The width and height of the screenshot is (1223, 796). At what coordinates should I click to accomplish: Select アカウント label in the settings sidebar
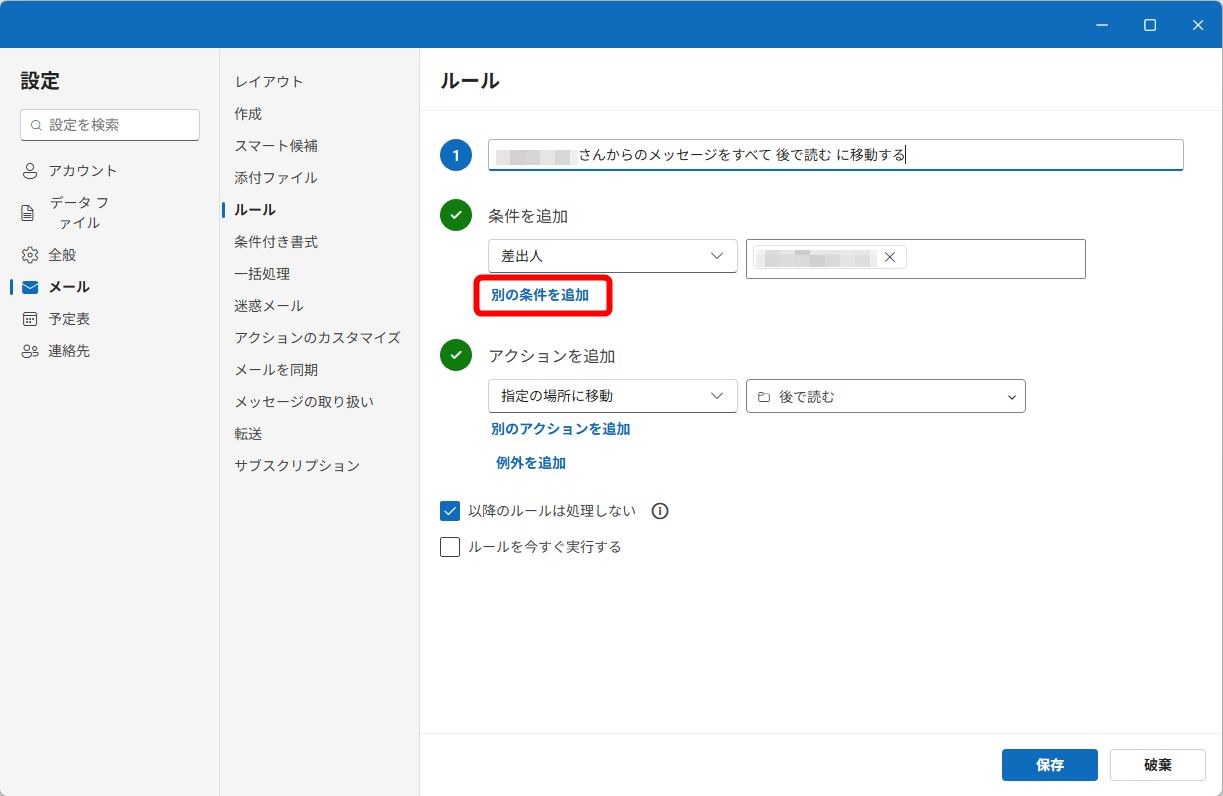pos(83,171)
